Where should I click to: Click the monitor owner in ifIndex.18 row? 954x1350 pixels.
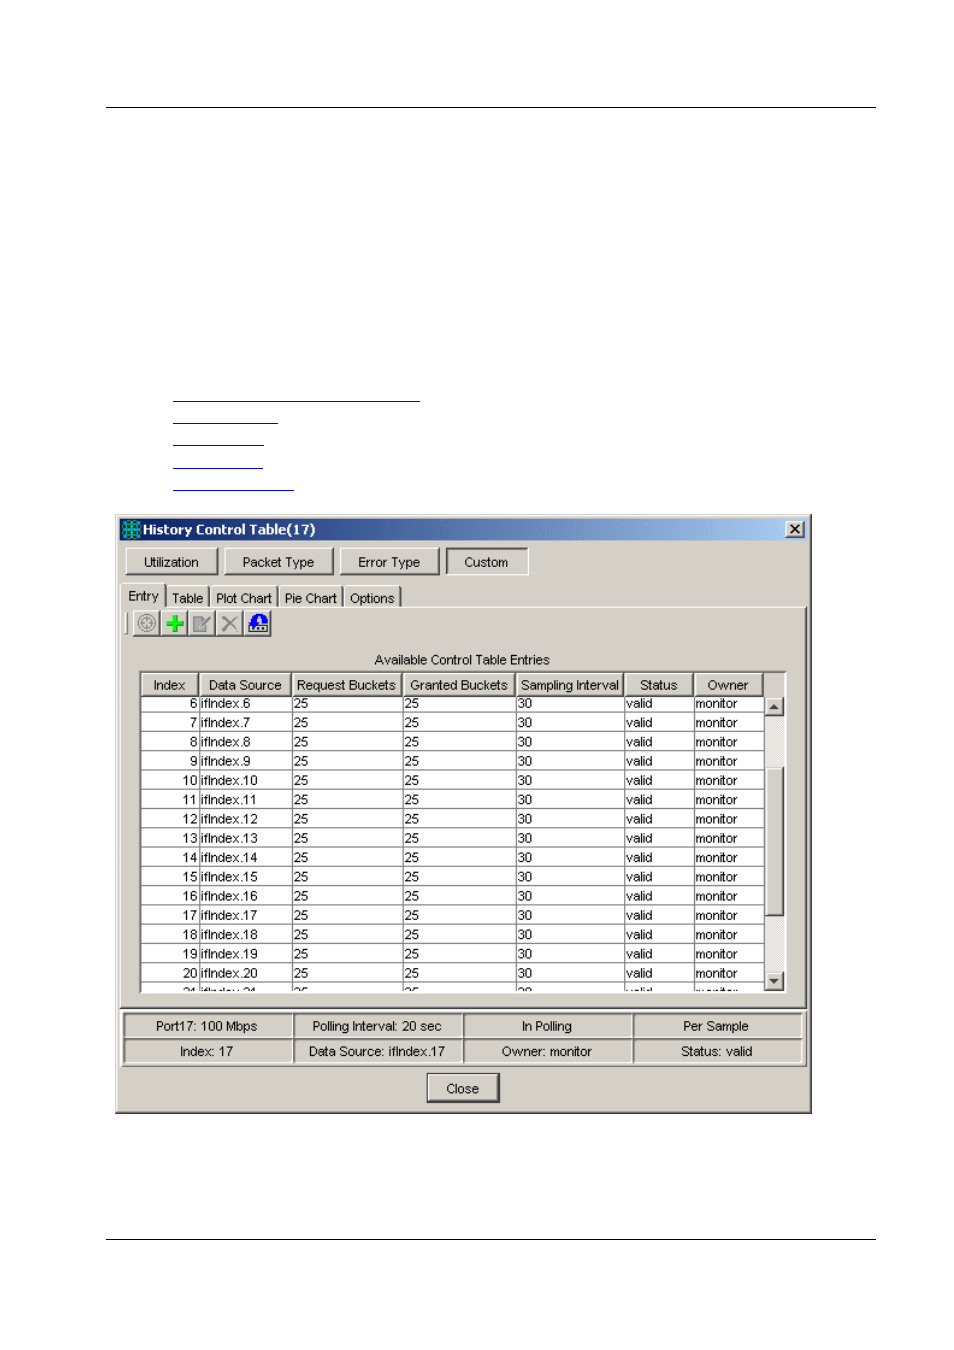click(x=728, y=935)
